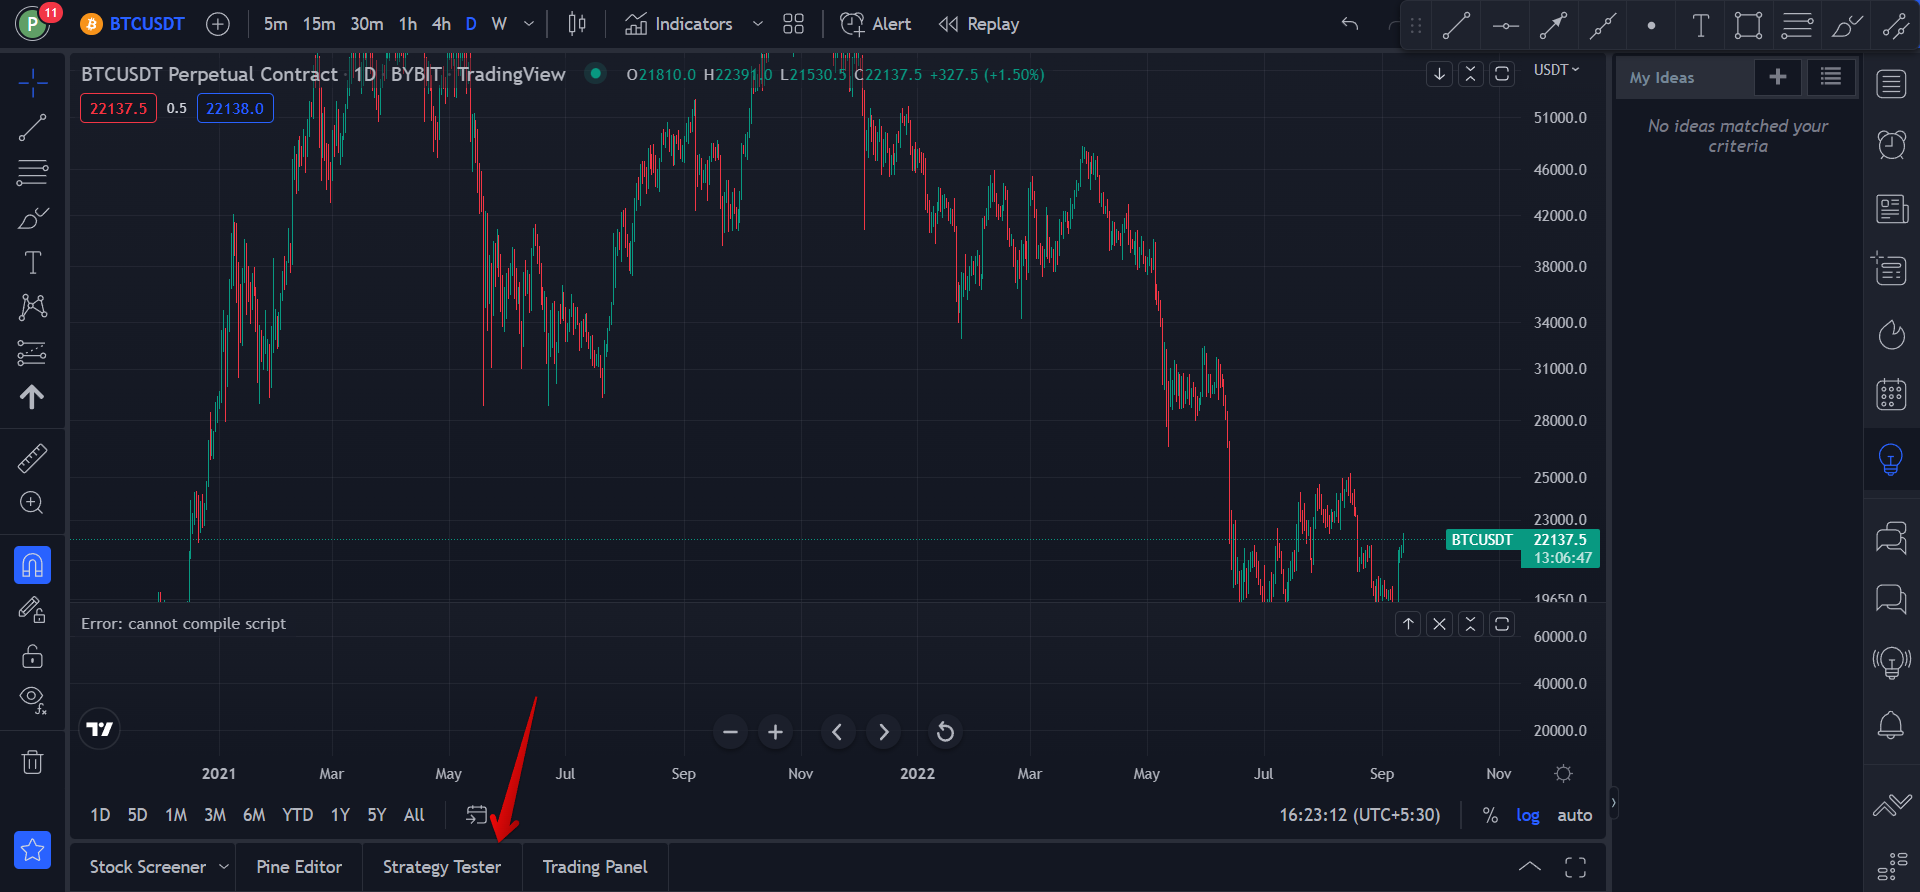Select the Magnet mode tool
The width and height of the screenshot is (1920, 892).
click(32, 565)
